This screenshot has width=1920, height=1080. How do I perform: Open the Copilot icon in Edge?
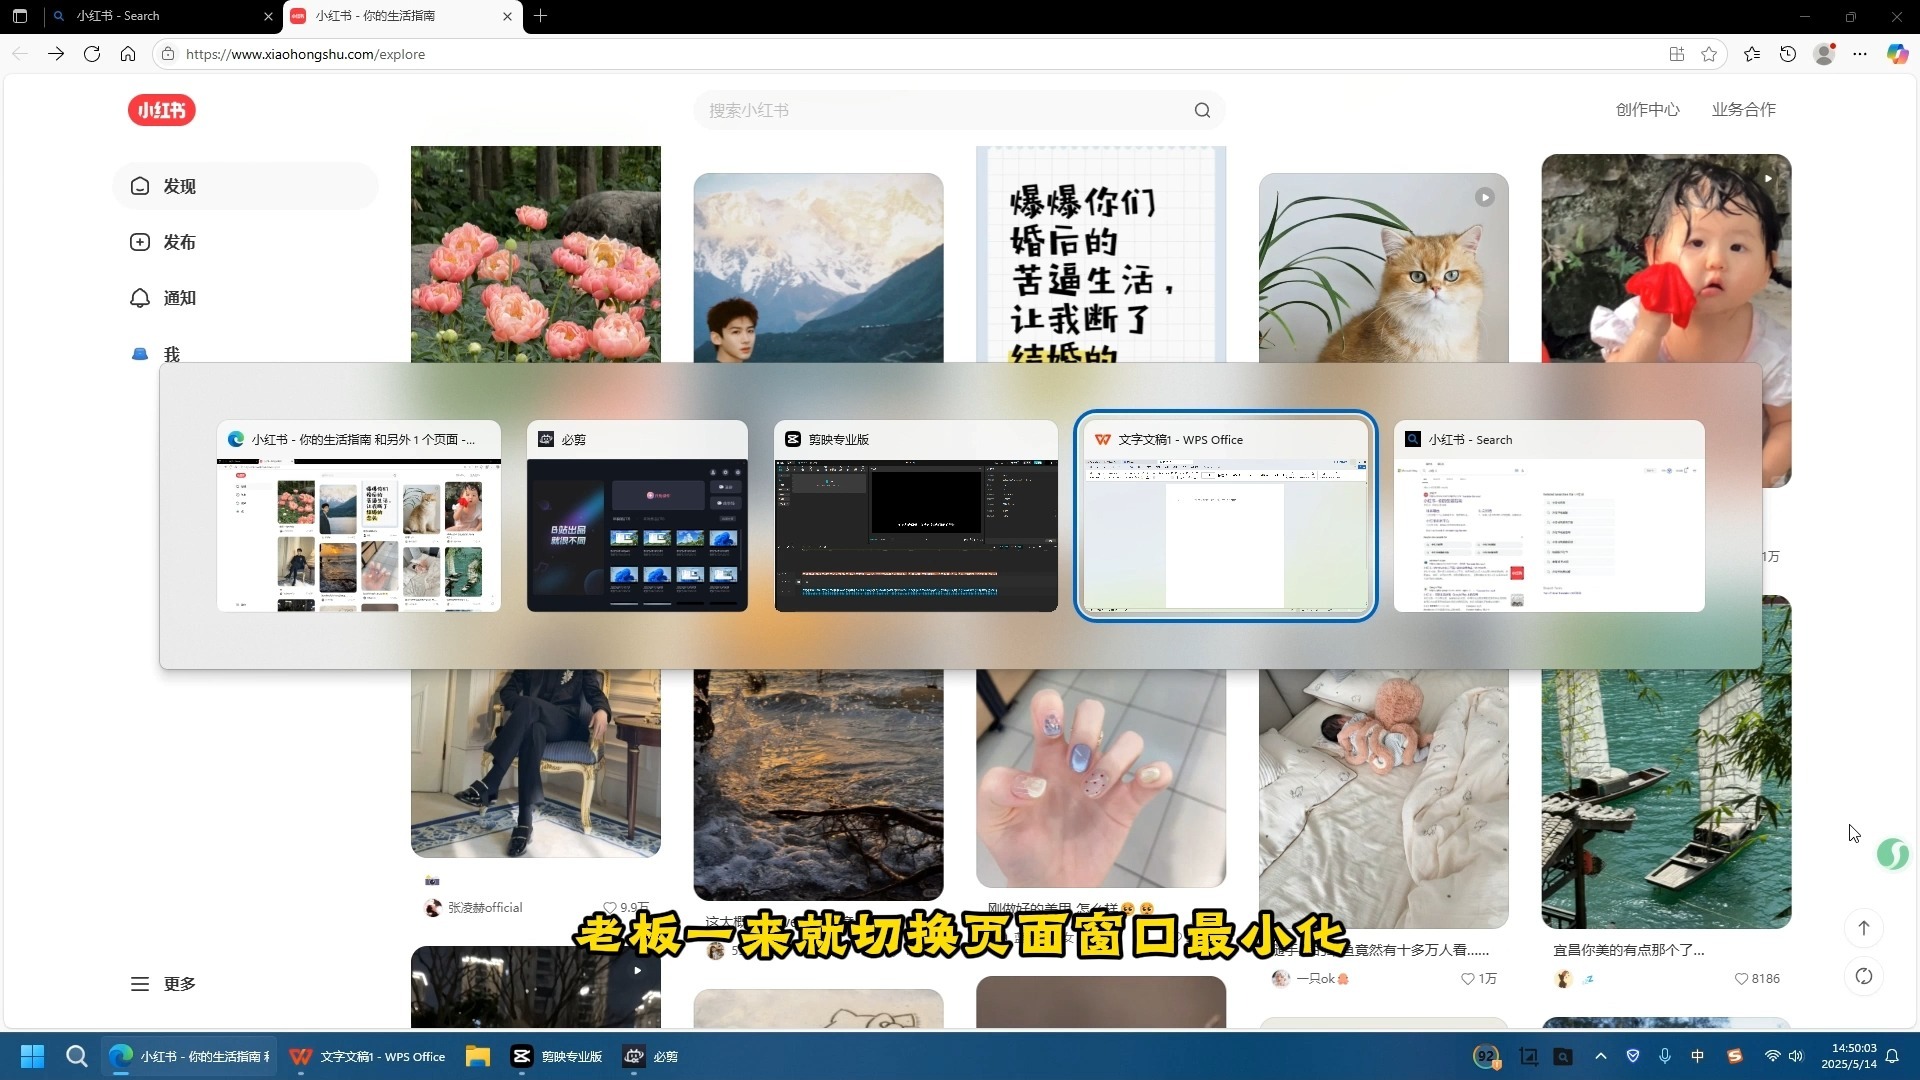[1897, 54]
